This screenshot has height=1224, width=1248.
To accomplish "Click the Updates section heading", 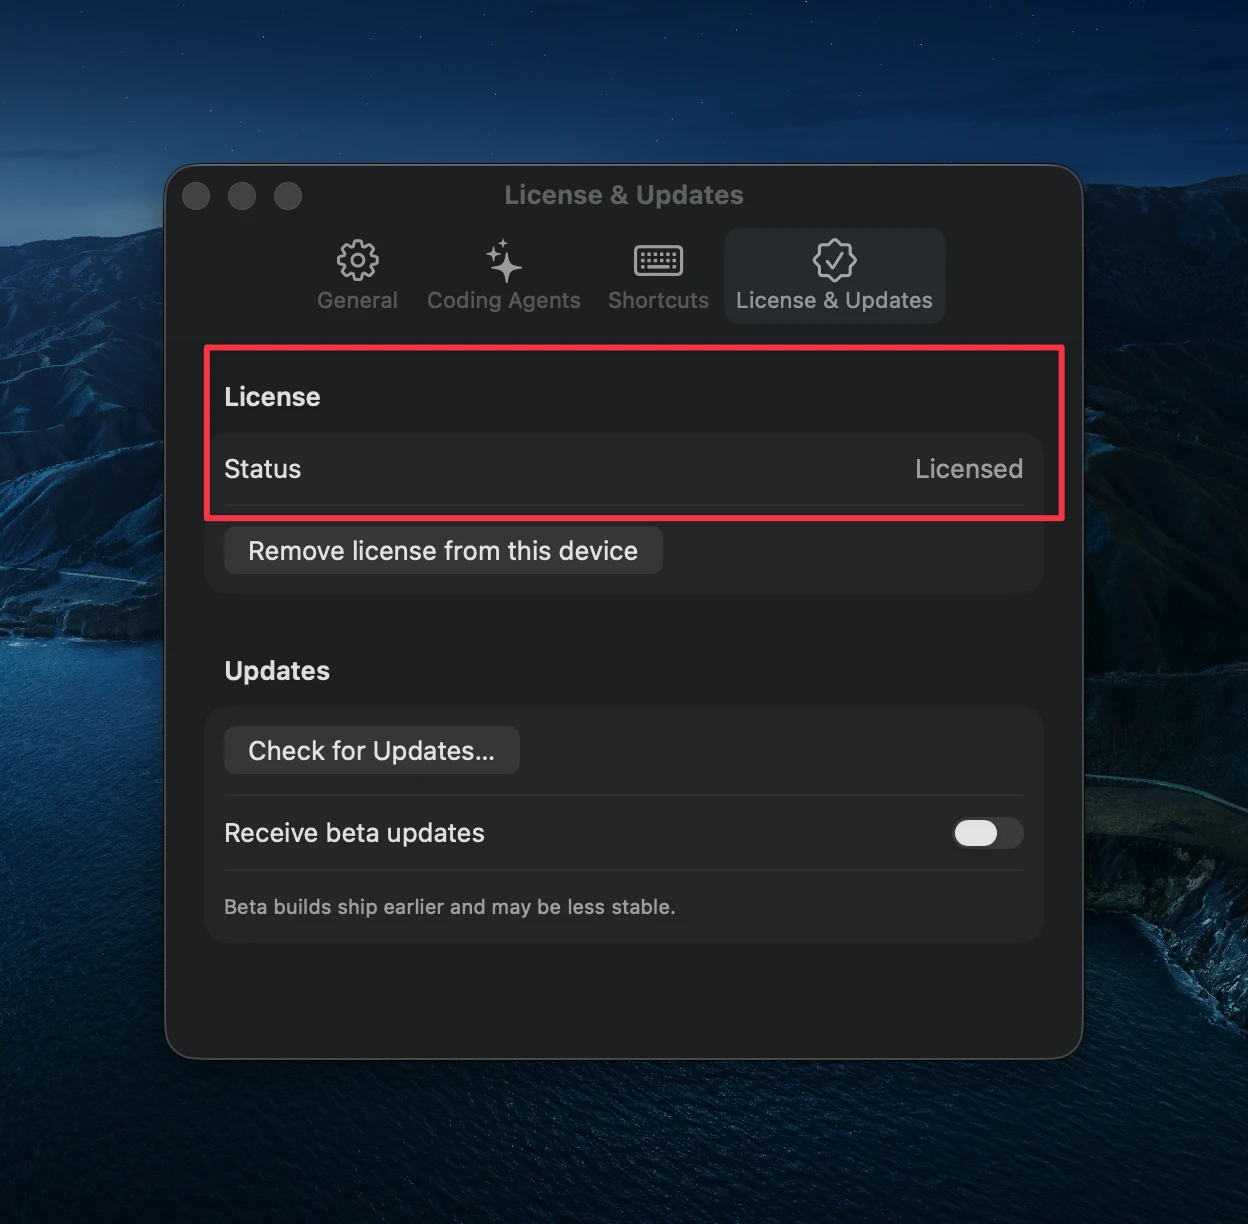I will click(277, 671).
